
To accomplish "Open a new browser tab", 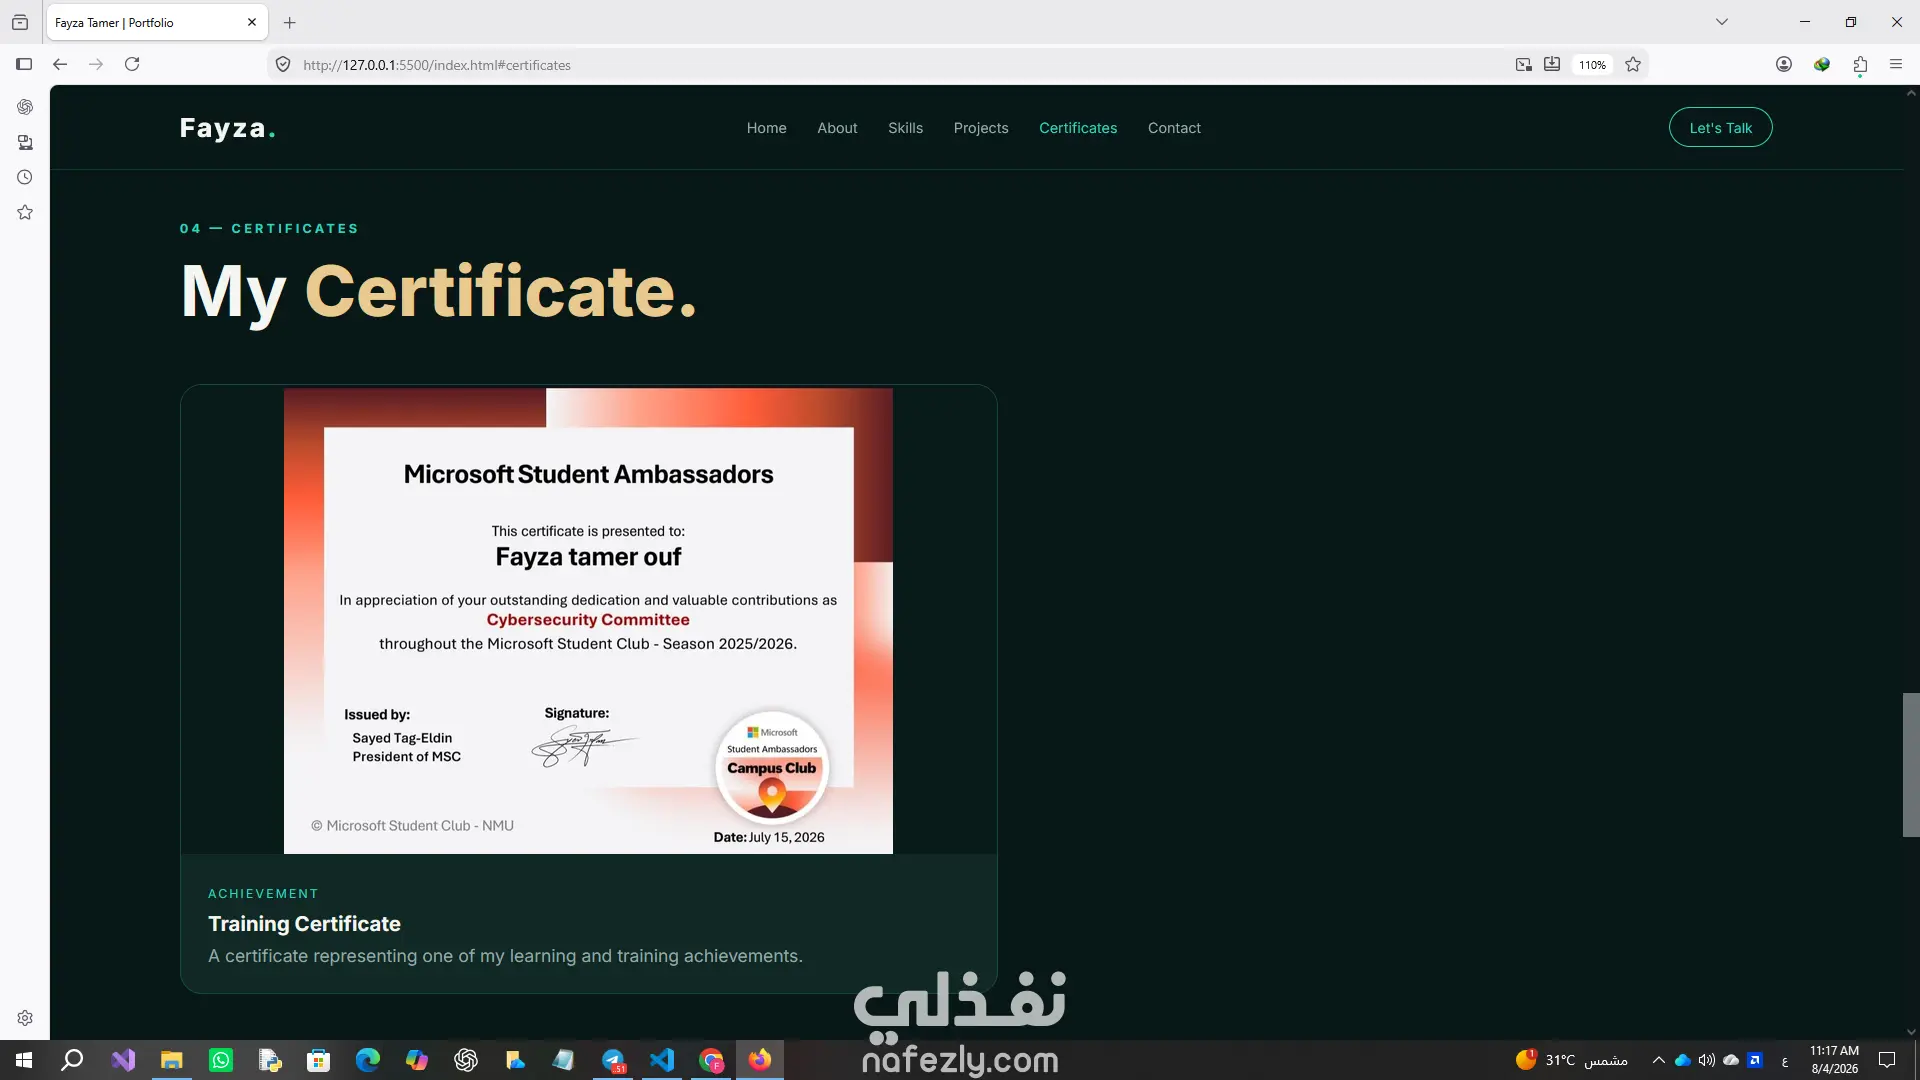I will click(x=290, y=22).
